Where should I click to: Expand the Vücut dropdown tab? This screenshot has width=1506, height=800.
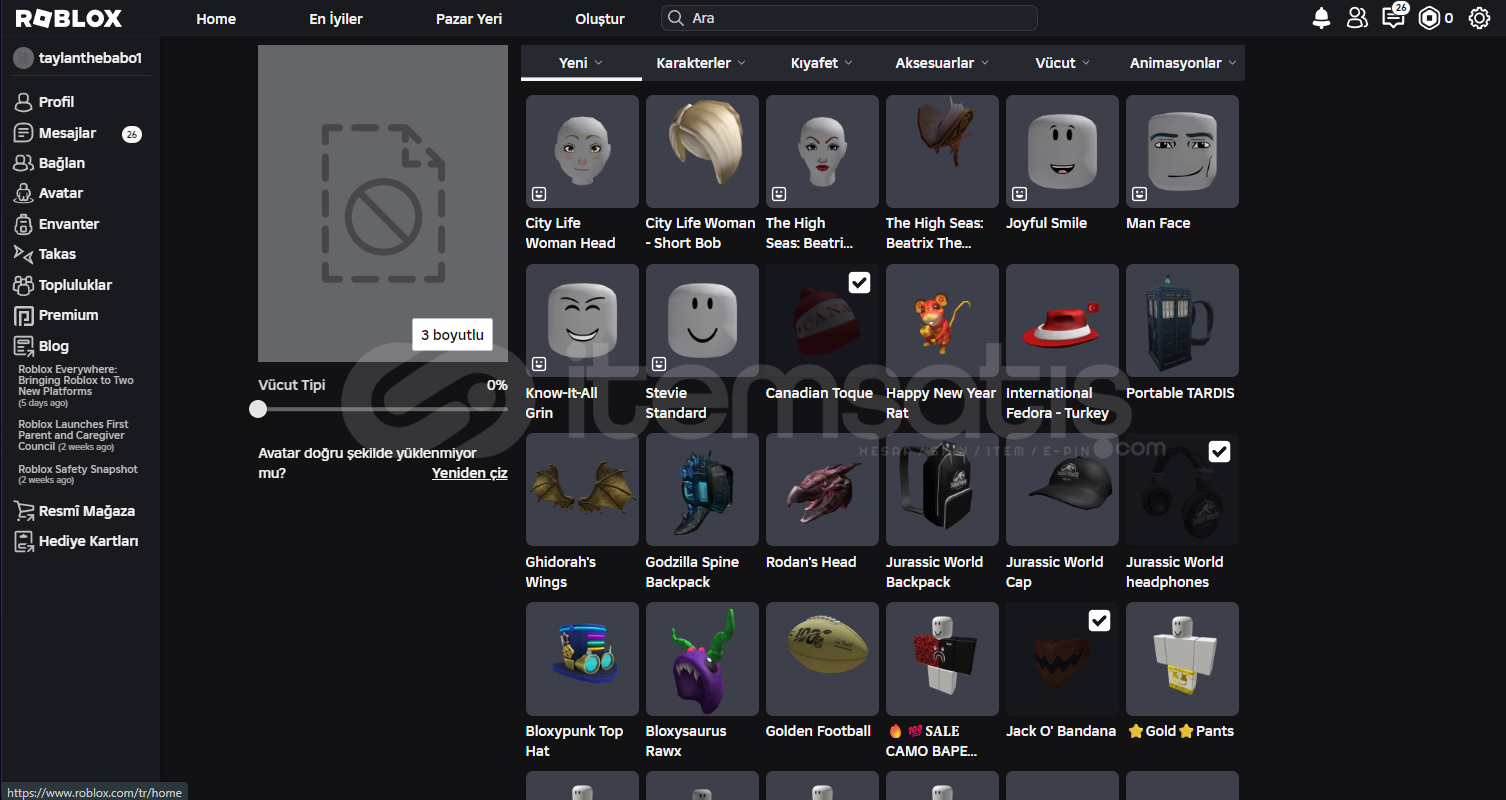point(1063,63)
